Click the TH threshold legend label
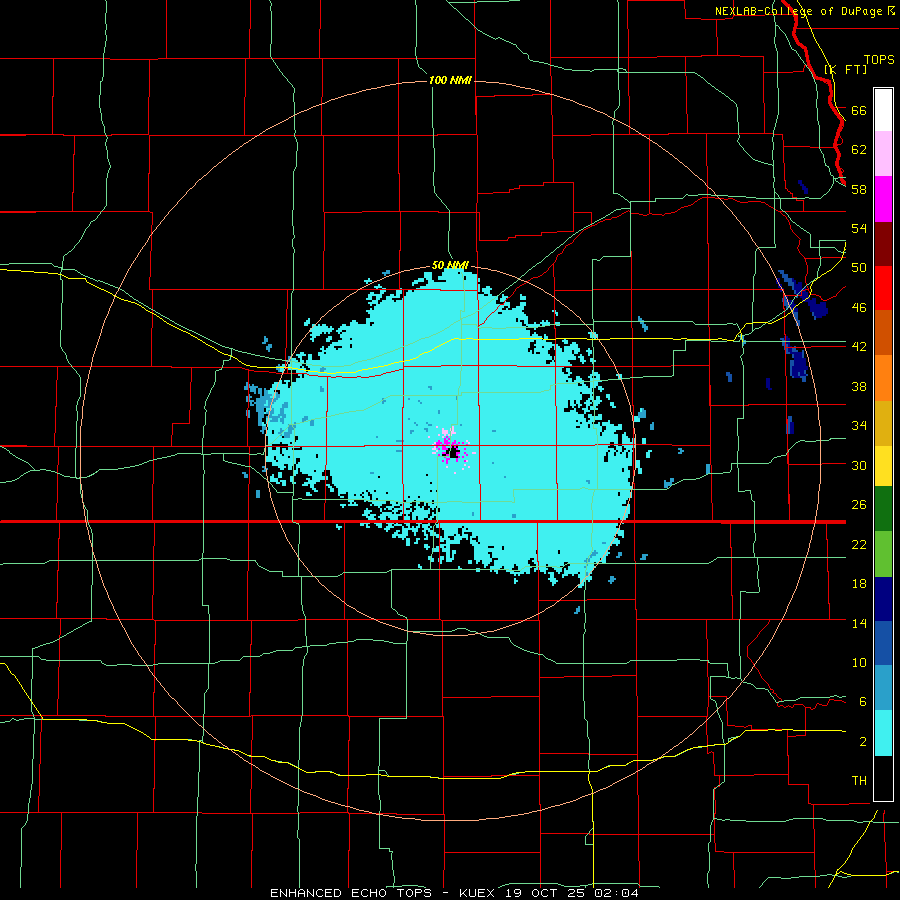 click(x=859, y=781)
